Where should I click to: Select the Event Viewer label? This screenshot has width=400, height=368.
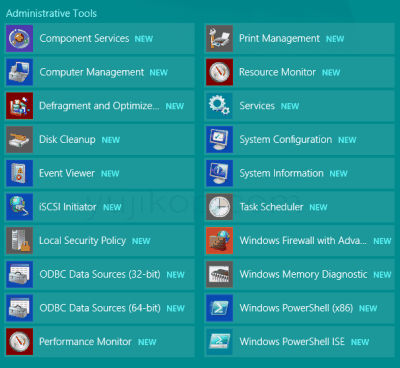point(67,173)
